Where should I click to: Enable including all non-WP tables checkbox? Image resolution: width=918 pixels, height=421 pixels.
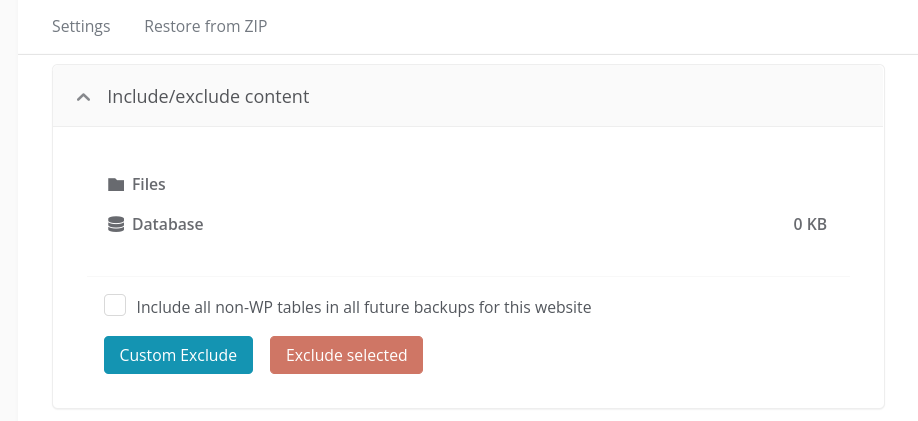[115, 305]
